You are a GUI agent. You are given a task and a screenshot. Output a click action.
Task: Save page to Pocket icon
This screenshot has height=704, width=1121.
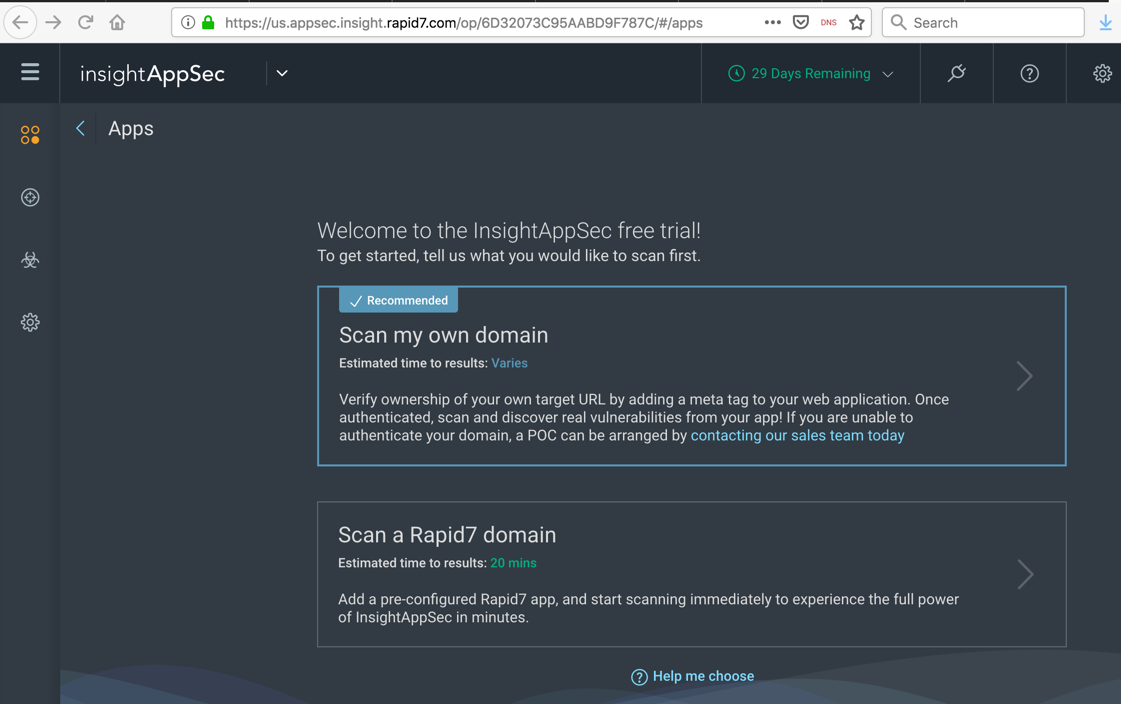click(801, 23)
